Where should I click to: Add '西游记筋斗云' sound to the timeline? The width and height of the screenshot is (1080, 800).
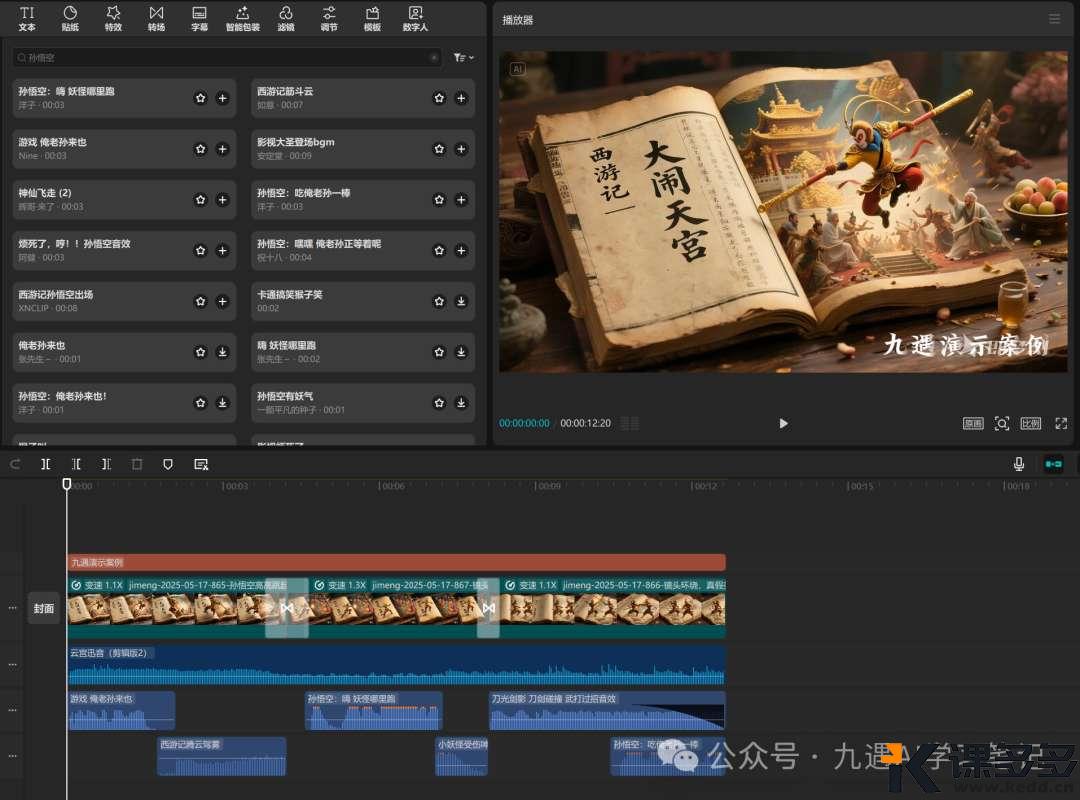coord(461,98)
